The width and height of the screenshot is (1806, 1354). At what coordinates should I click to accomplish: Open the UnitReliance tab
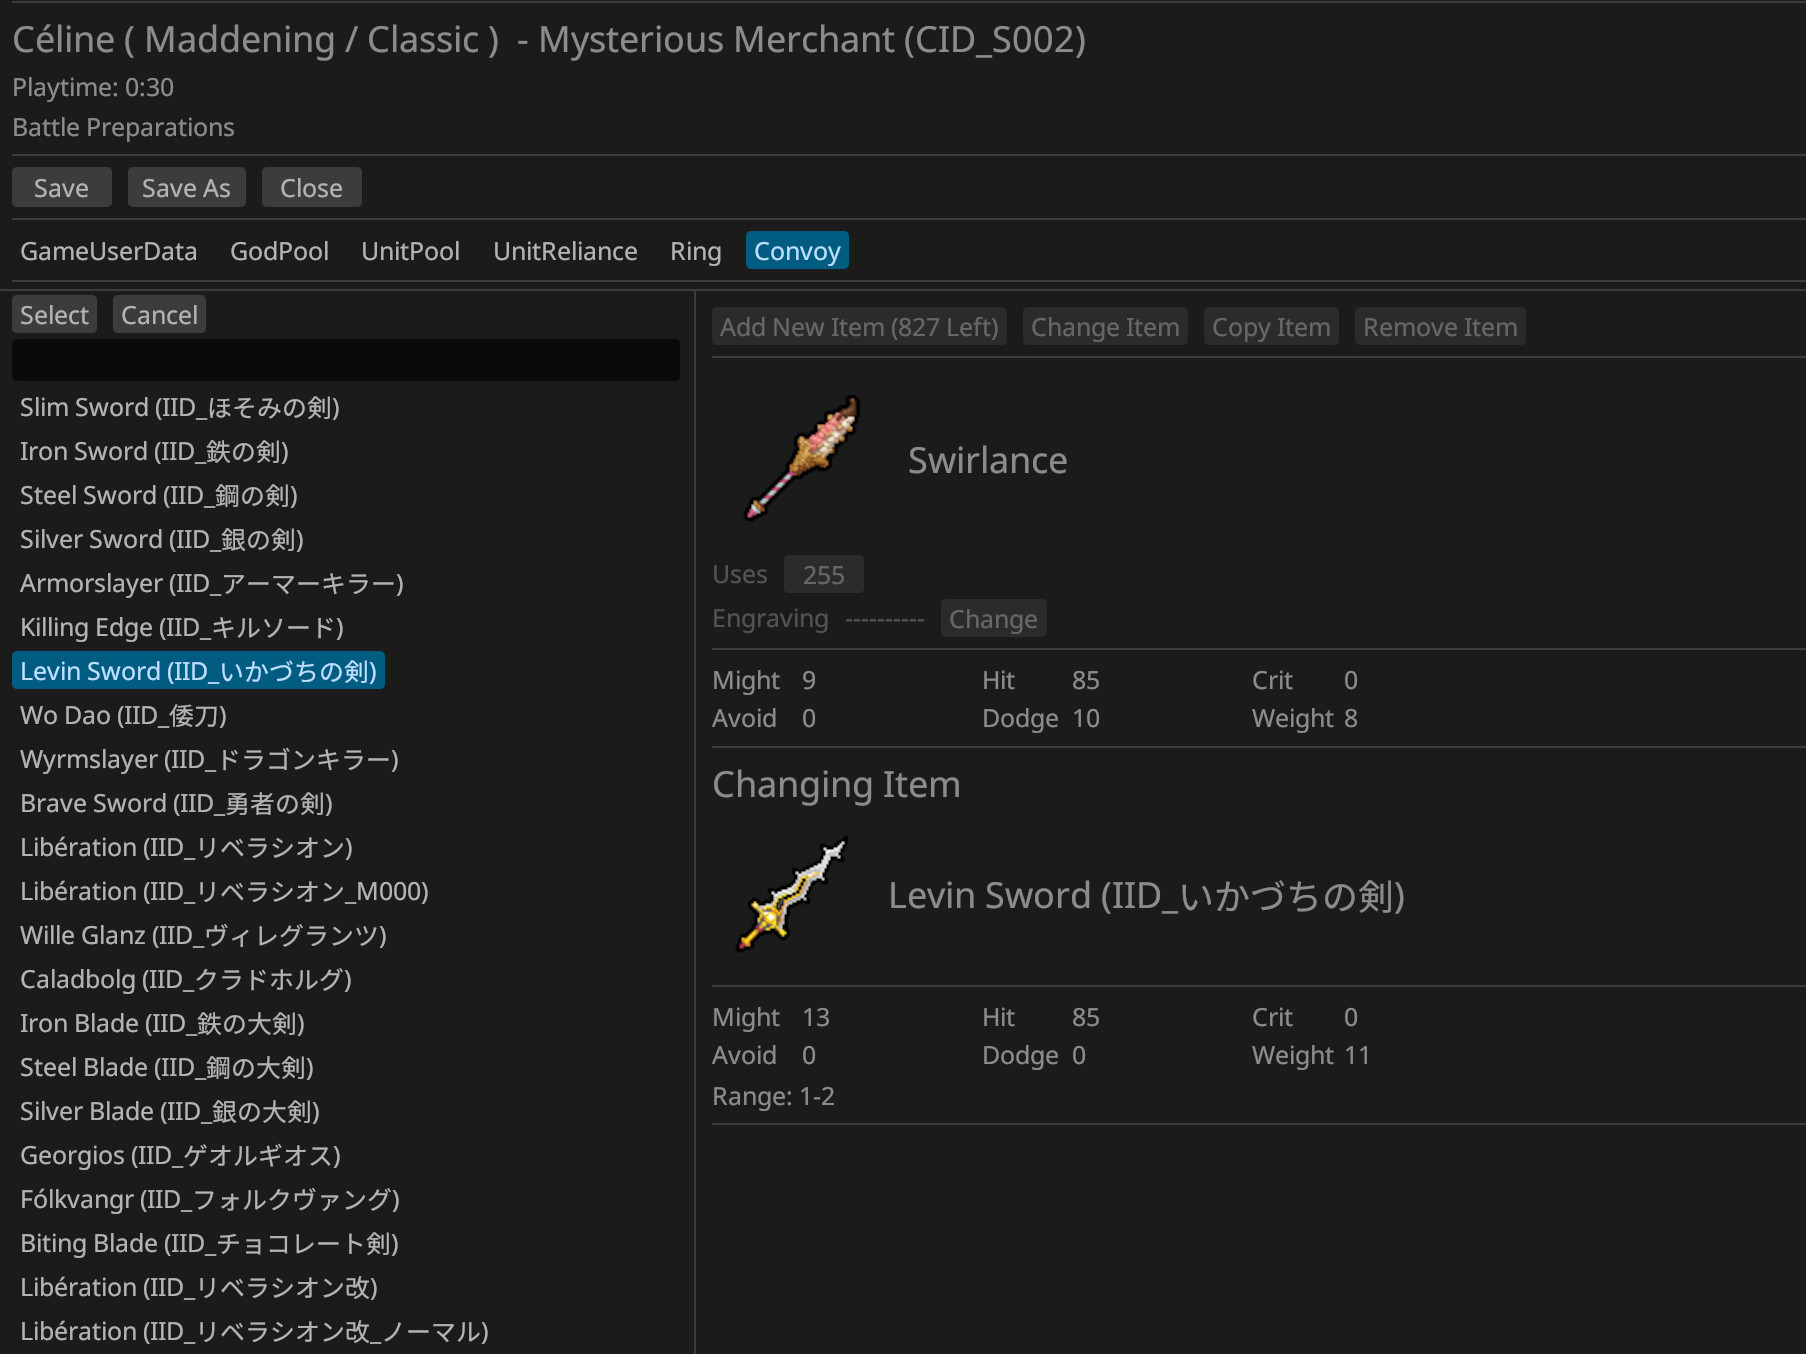tap(565, 251)
